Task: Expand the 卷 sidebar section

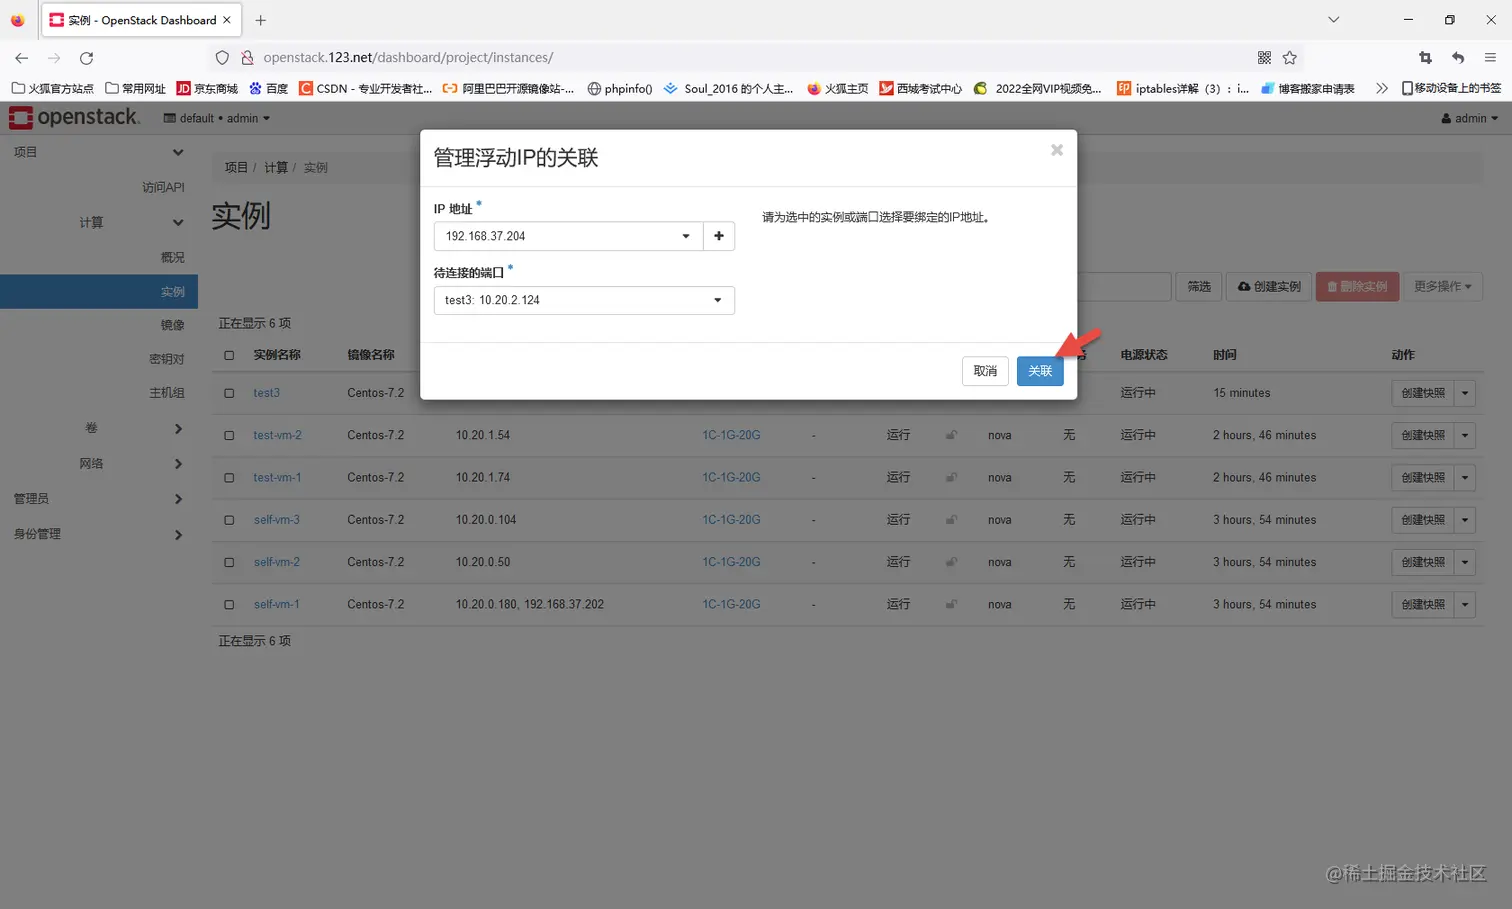Action: pos(99,428)
